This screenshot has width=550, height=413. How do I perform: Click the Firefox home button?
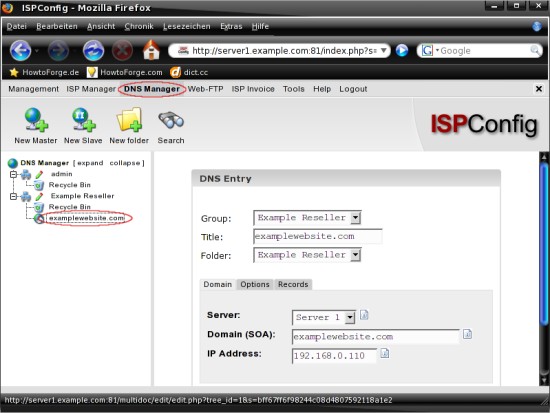click(x=151, y=50)
